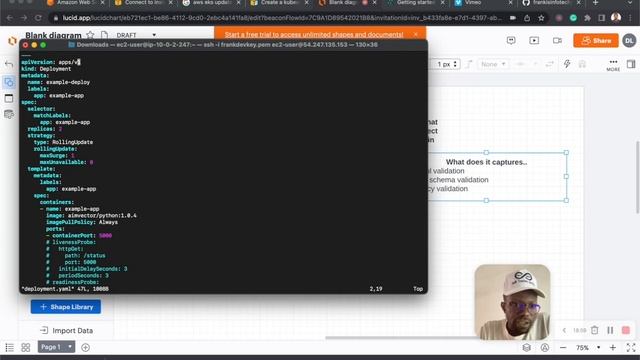The width and height of the screenshot is (640, 360).
Task: Bookmark the page with star icon
Action: tap(541, 18)
